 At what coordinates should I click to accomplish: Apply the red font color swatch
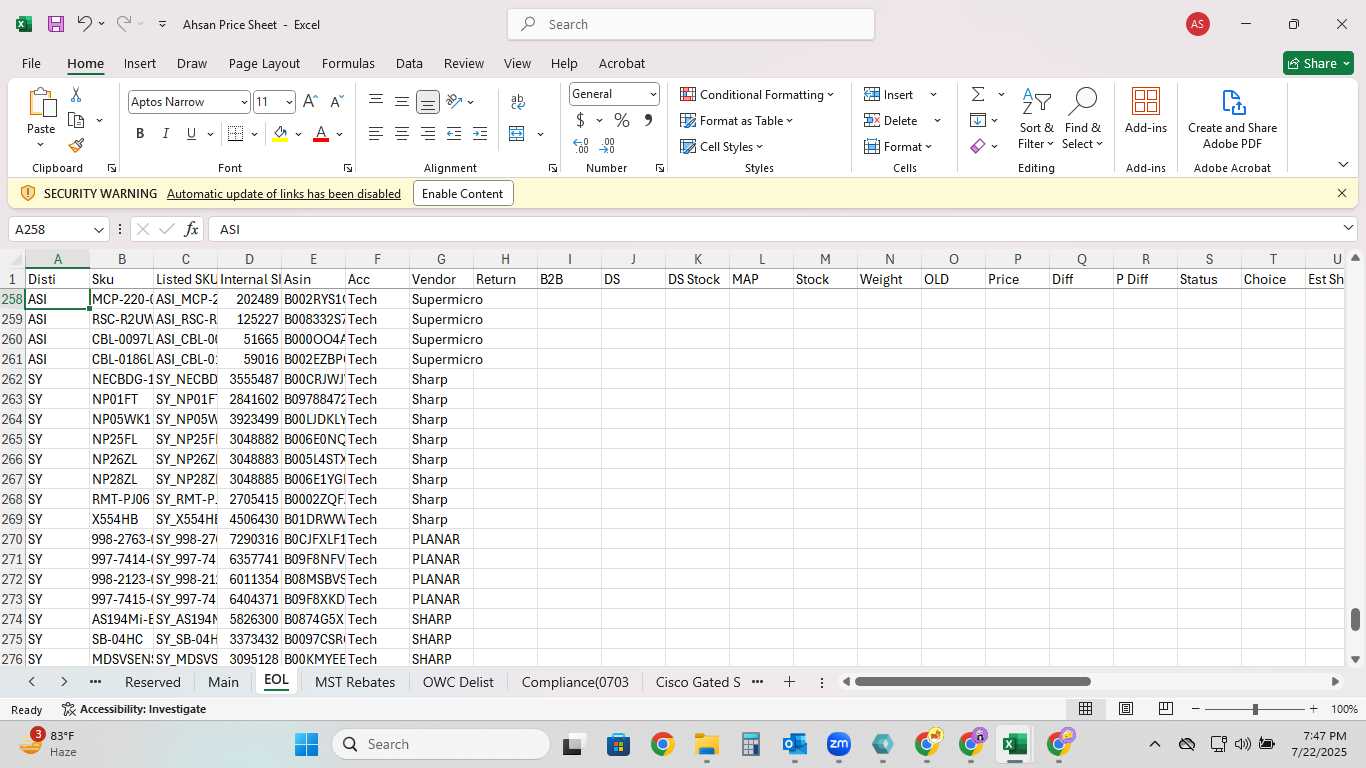pyautogui.click(x=321, y=134)
